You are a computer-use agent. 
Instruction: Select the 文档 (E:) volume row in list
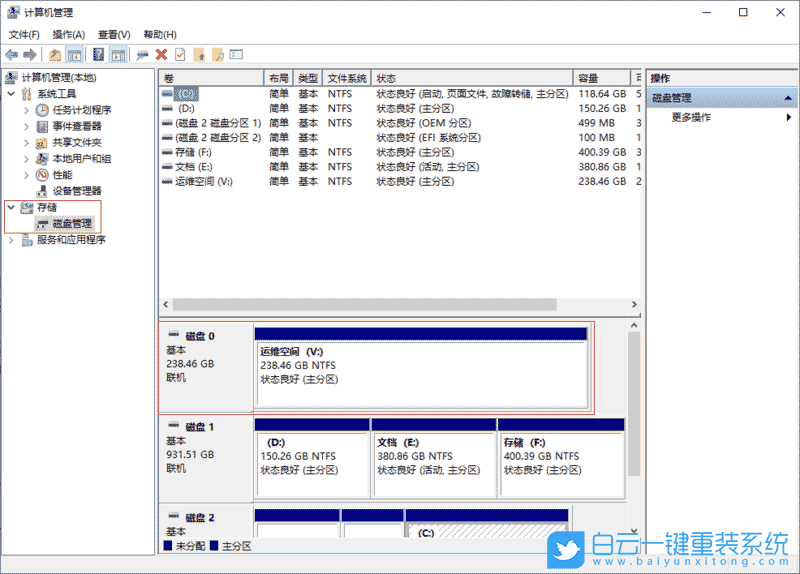[x=193, y=167]
